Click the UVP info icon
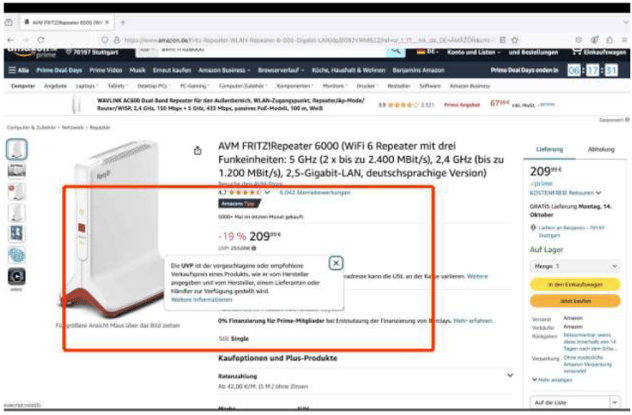632x415 pixels. (x=254, y=248)
